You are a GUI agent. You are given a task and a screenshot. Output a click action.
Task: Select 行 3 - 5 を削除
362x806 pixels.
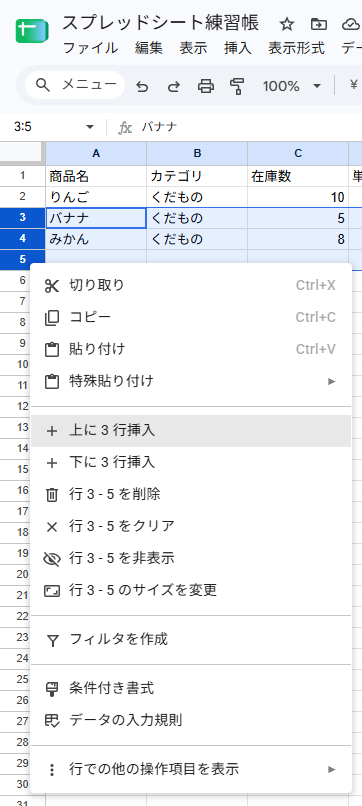pyautogui.click(x=191, y=494)
